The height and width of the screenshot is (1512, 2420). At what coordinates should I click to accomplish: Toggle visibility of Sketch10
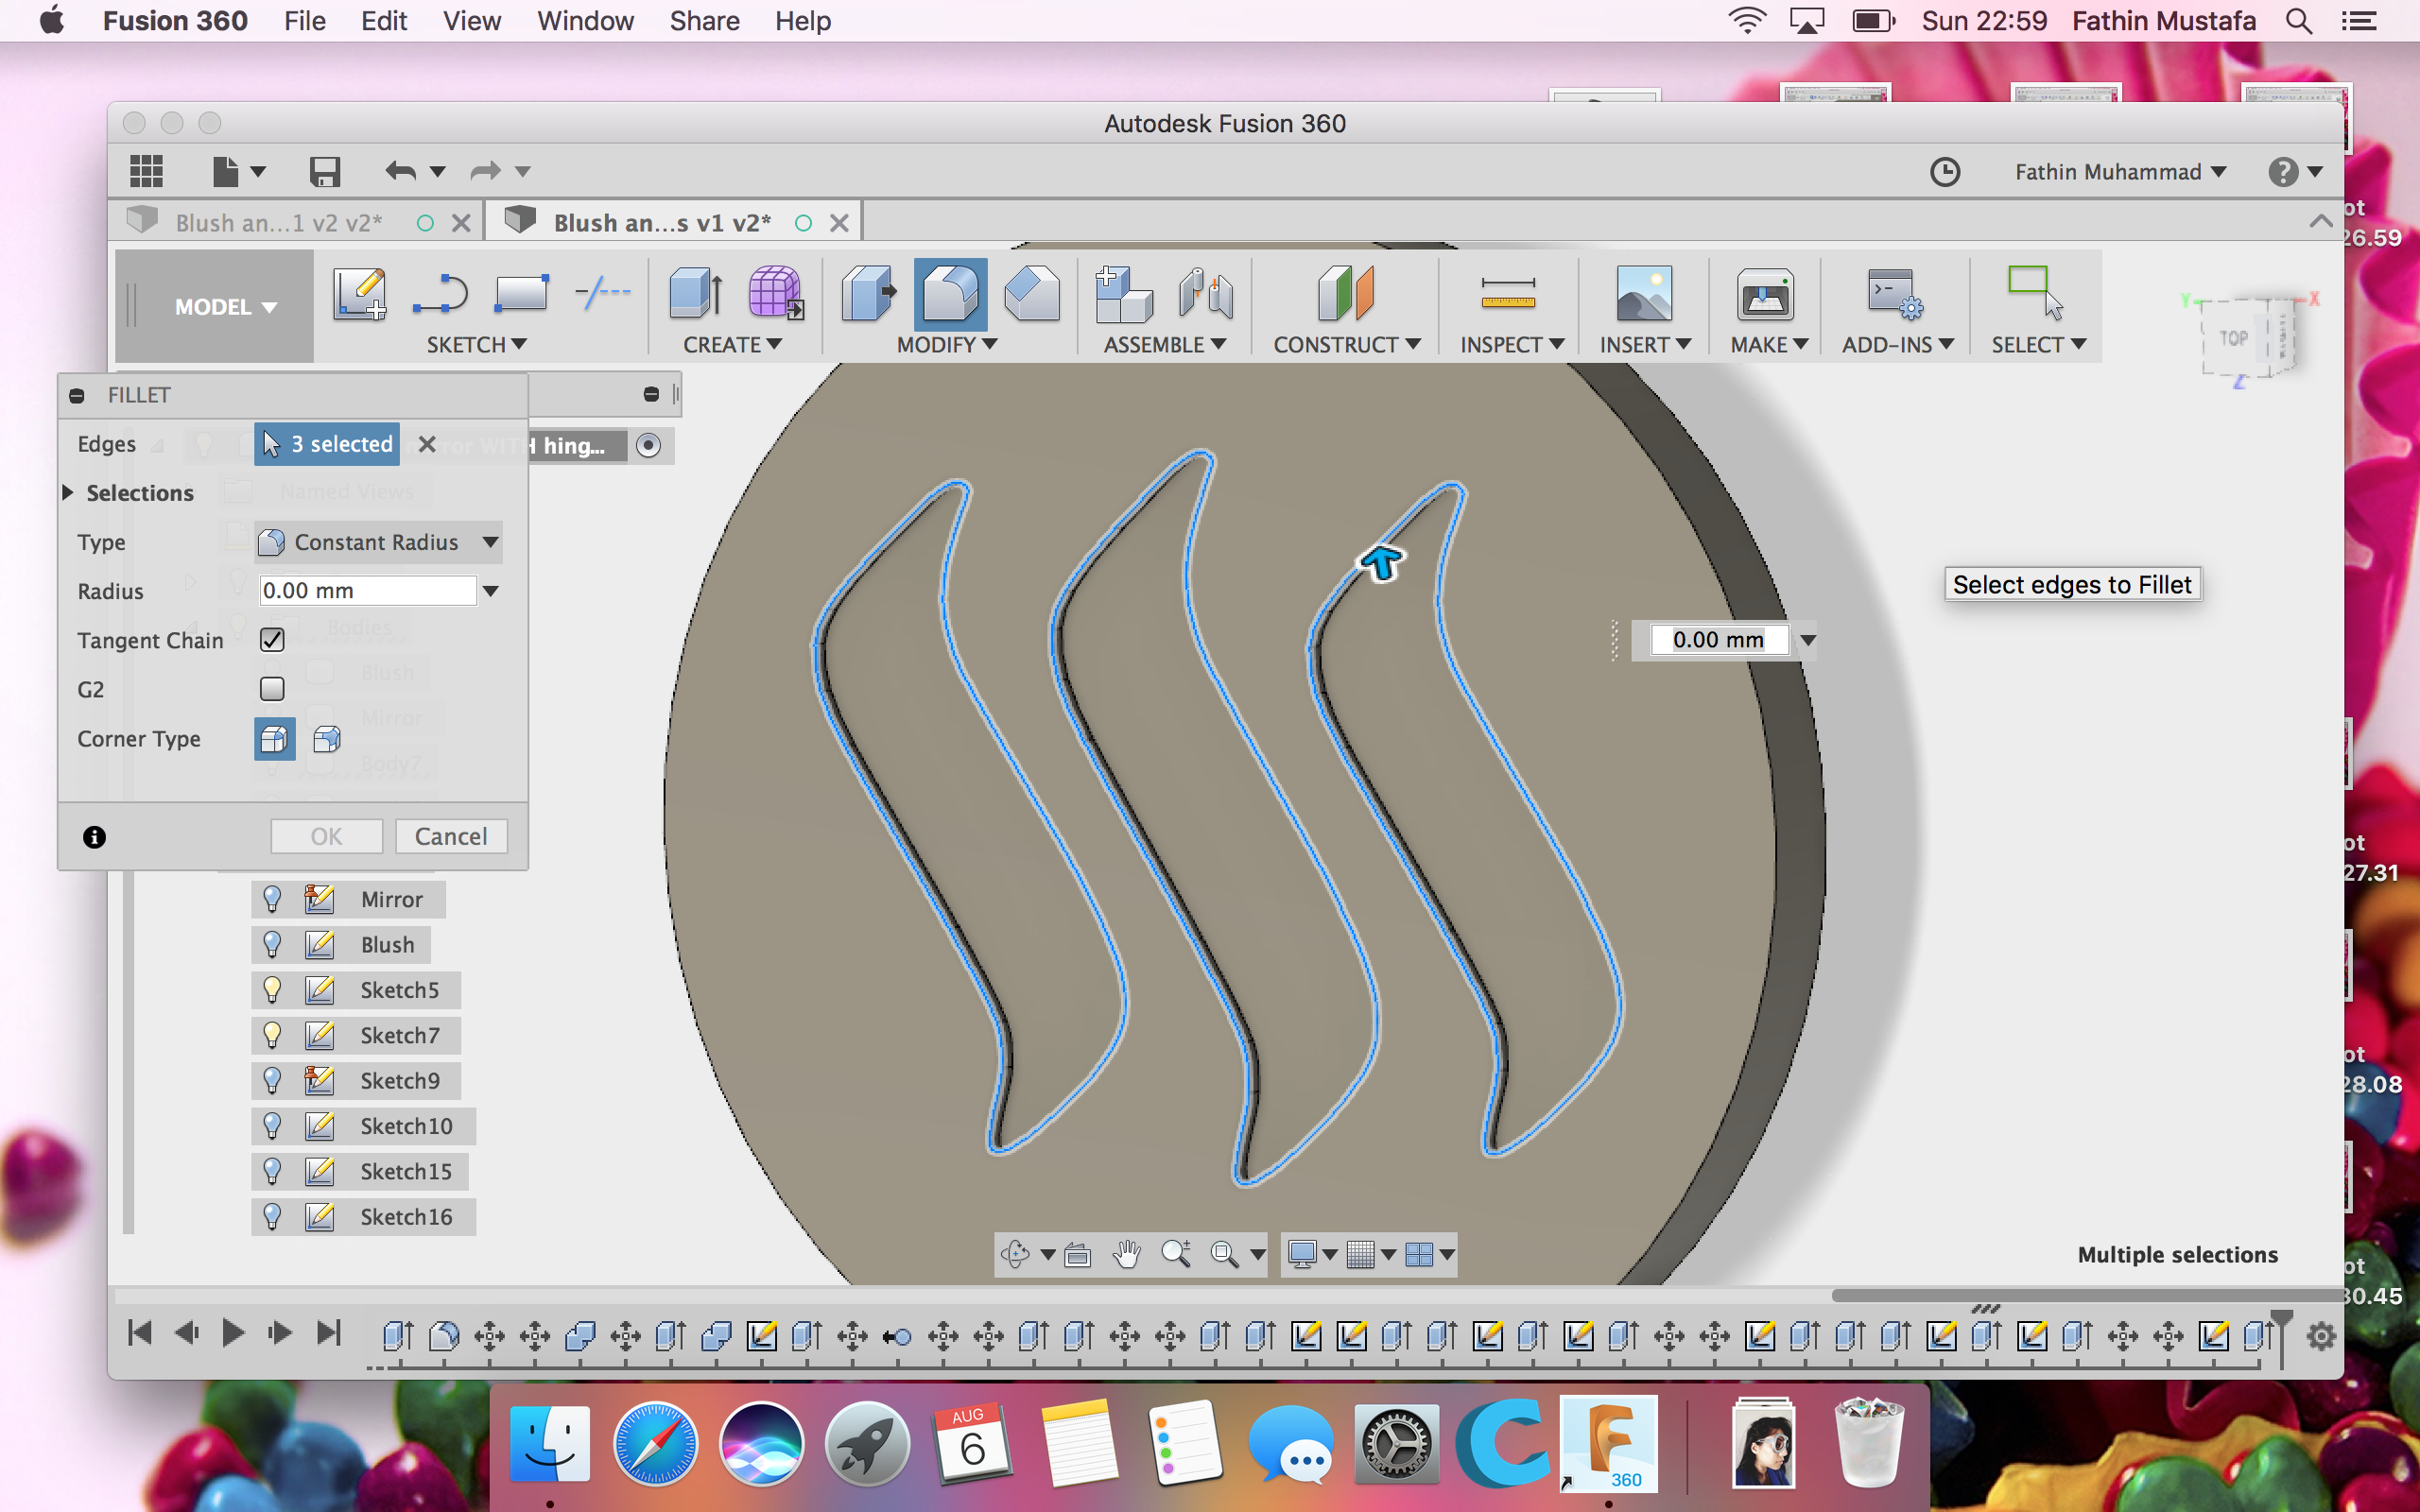(272, 1126)
